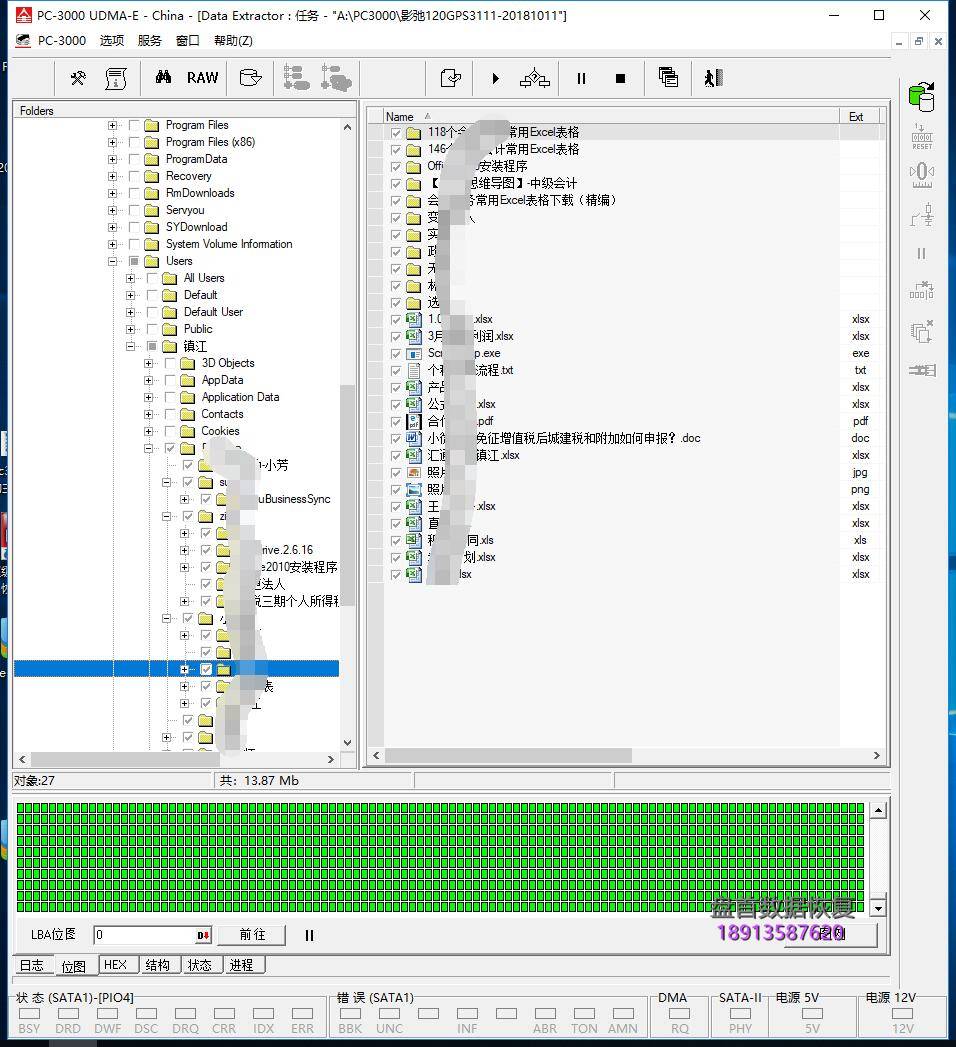Open the 服务 menu

(x=150, y=41)
